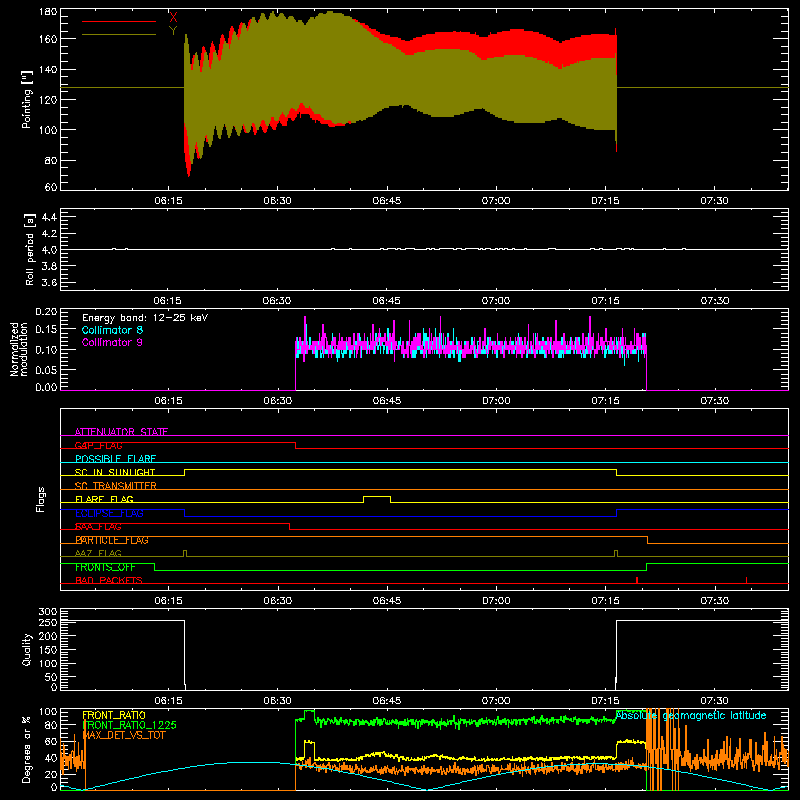
Task: Click the first BAD_PACKETS spike after 07:15
Action: 637,580
